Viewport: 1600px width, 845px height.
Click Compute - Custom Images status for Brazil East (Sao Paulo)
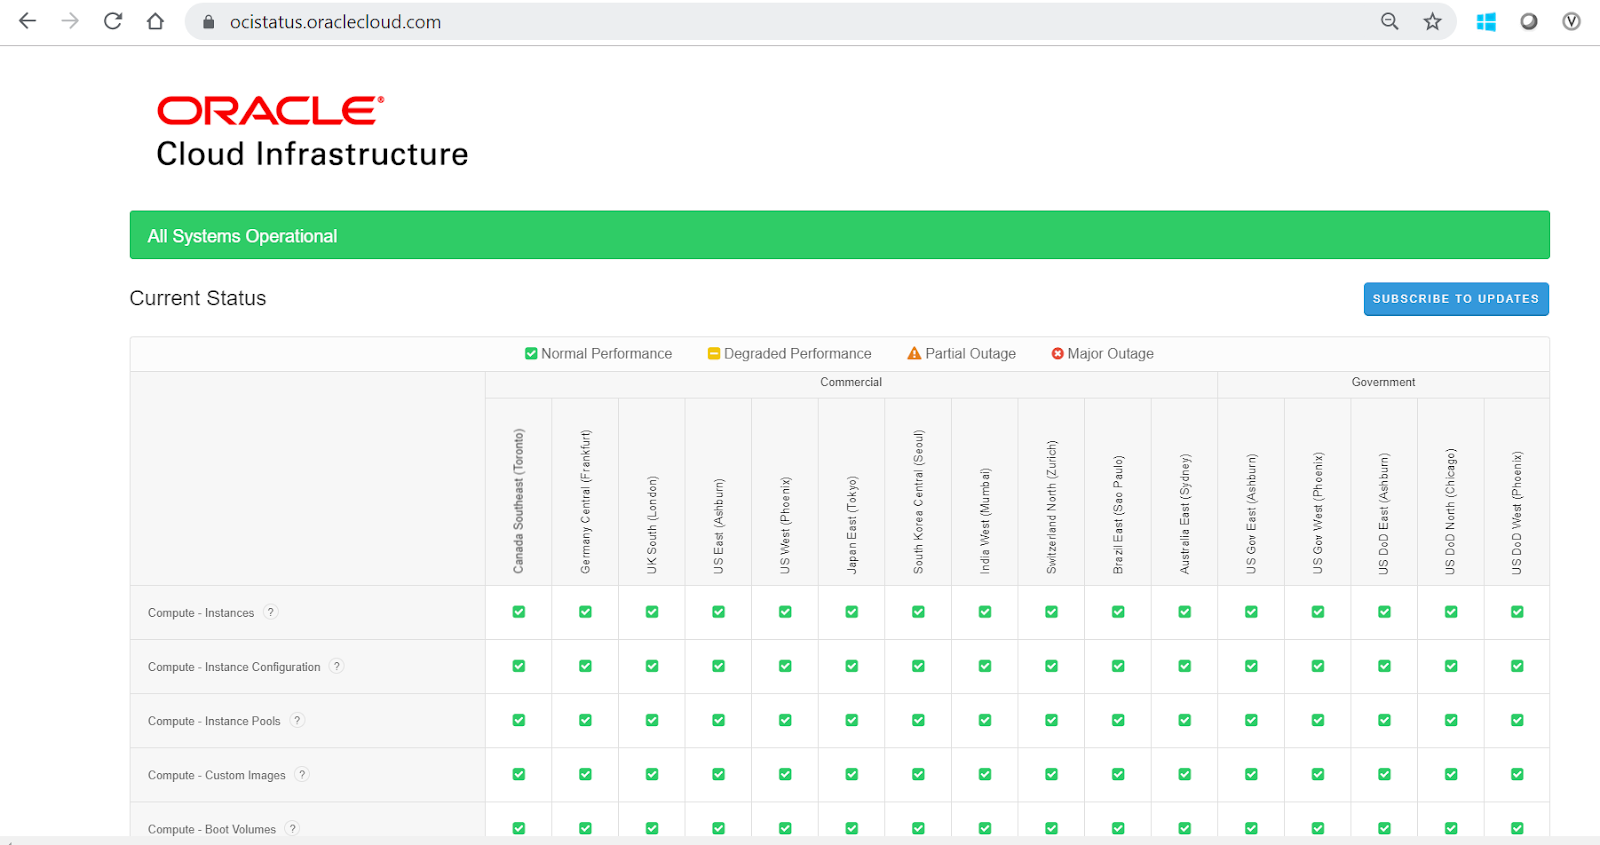[x=1118, y=774]
